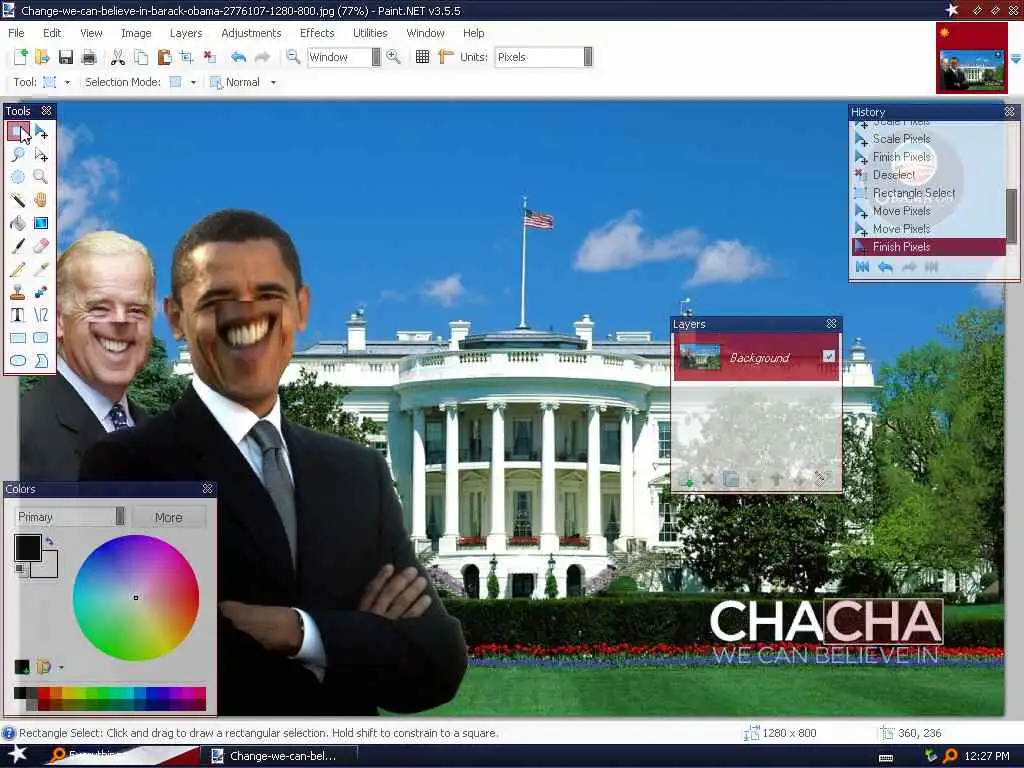The height and width of the screenshot is (768, 1024).
Task: Rewind history with the History panel button
Action: 863,266
